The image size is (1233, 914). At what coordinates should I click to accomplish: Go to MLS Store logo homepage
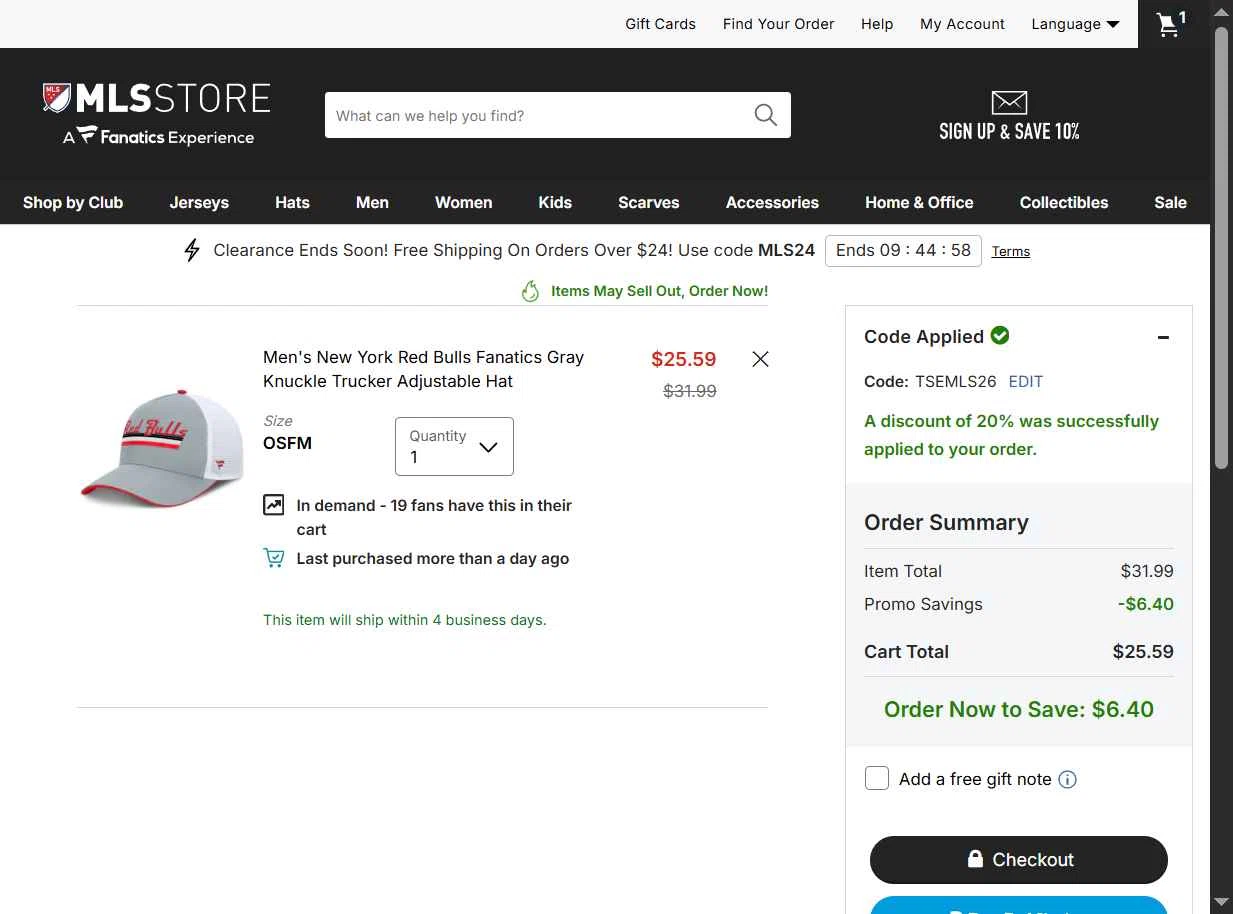coord(157,114)
